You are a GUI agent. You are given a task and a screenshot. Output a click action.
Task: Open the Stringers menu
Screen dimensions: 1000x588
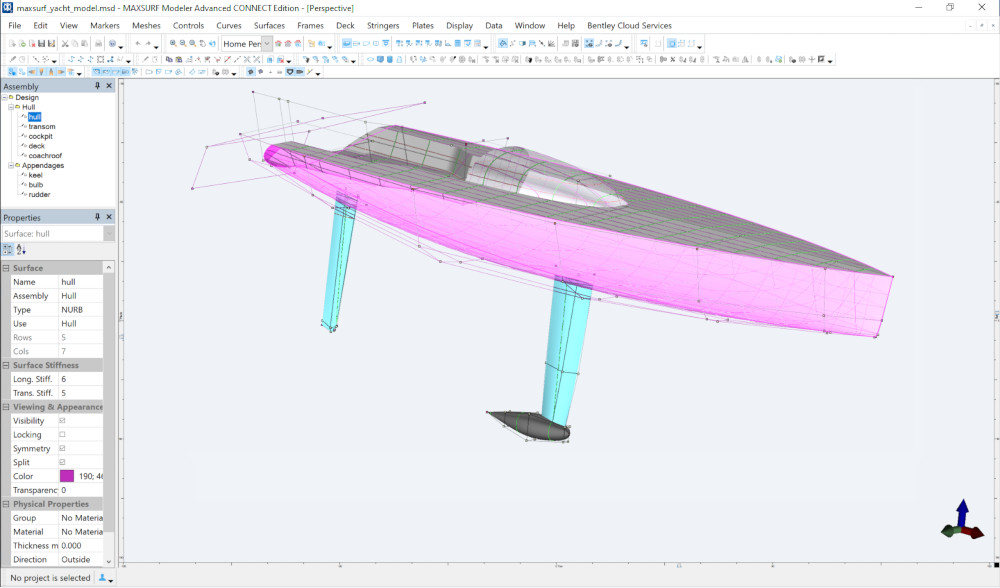pos(382,25)
